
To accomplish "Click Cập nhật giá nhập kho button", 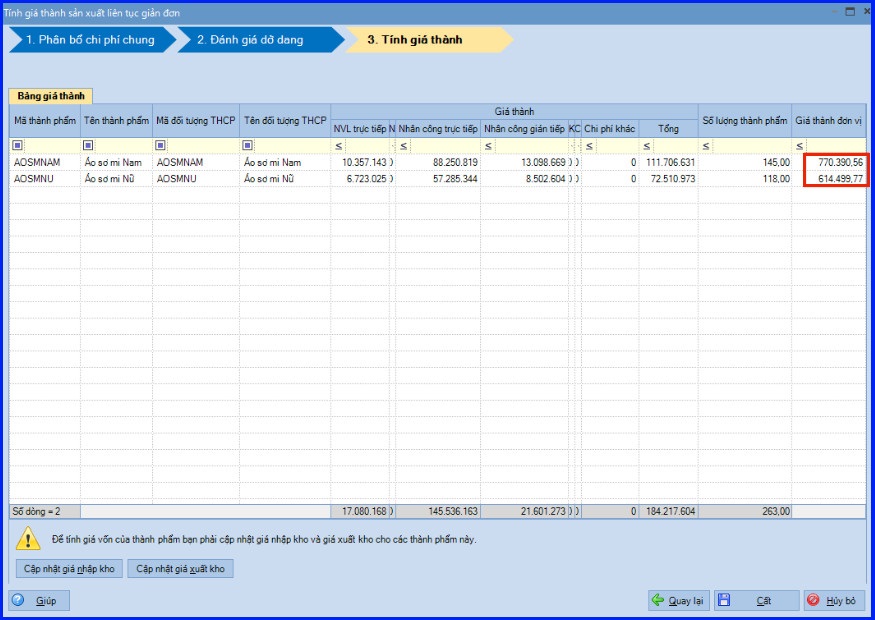I will [69, 569].
